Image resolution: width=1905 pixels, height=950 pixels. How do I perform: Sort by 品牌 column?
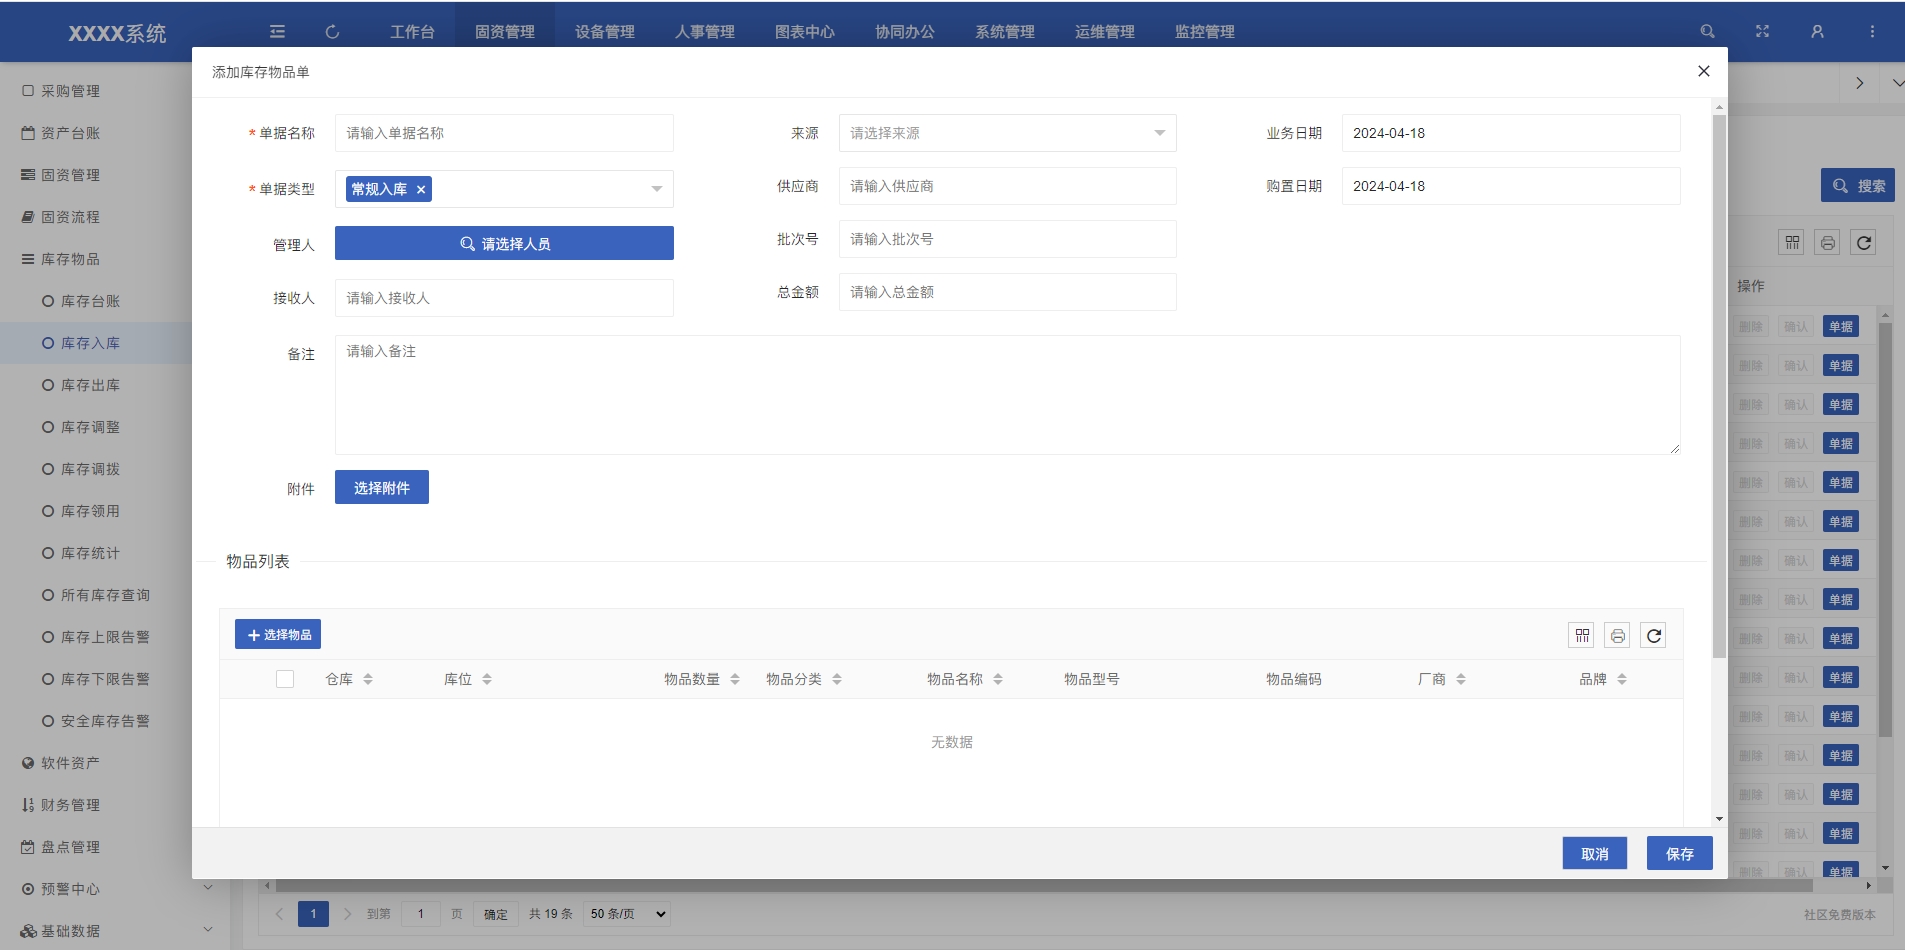click(1622, 679)
